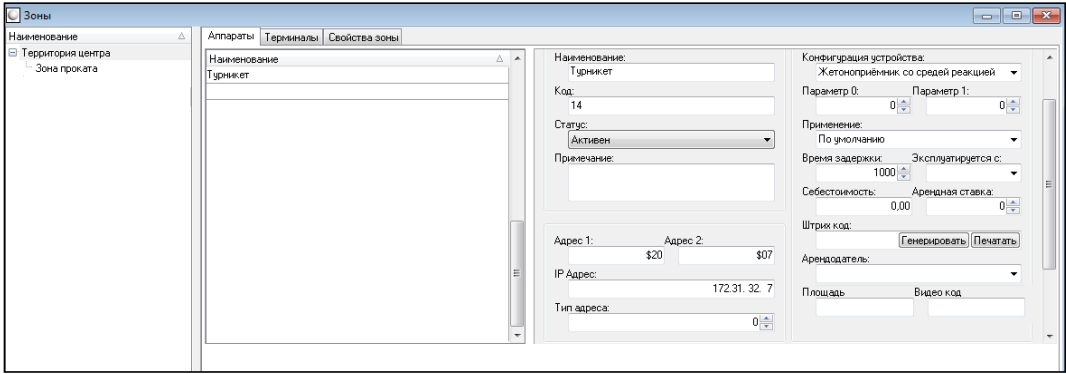
Task: Switch to the Терминалы tab
Action: pyautogui.click(x=291, y=38)
